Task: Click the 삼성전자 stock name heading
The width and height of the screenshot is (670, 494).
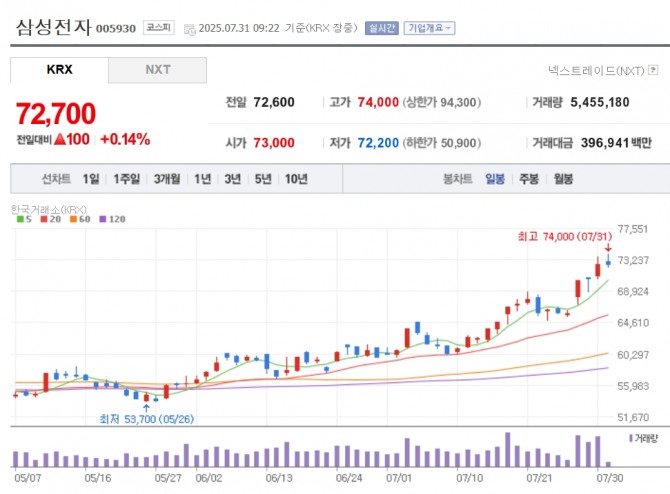Action: tap(53, 27)
